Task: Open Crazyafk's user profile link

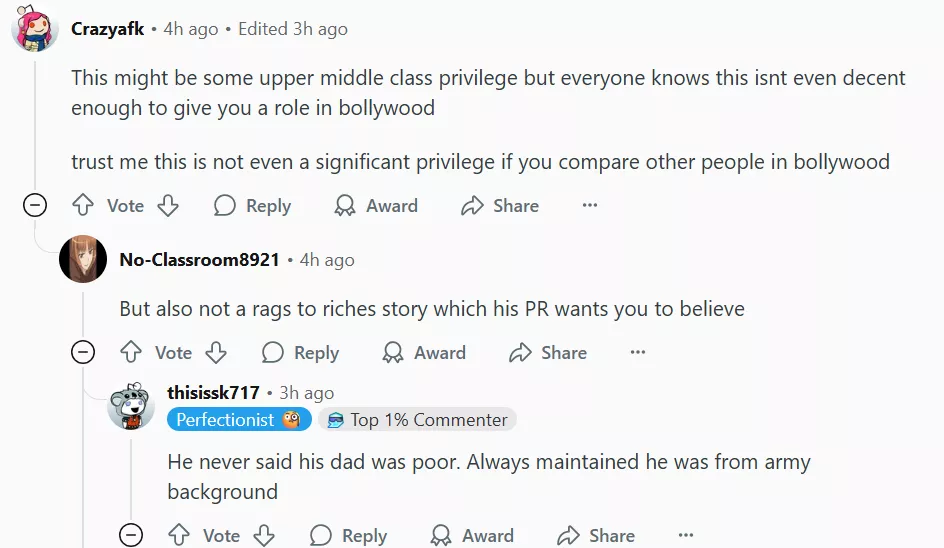Action: click(108, 29)
